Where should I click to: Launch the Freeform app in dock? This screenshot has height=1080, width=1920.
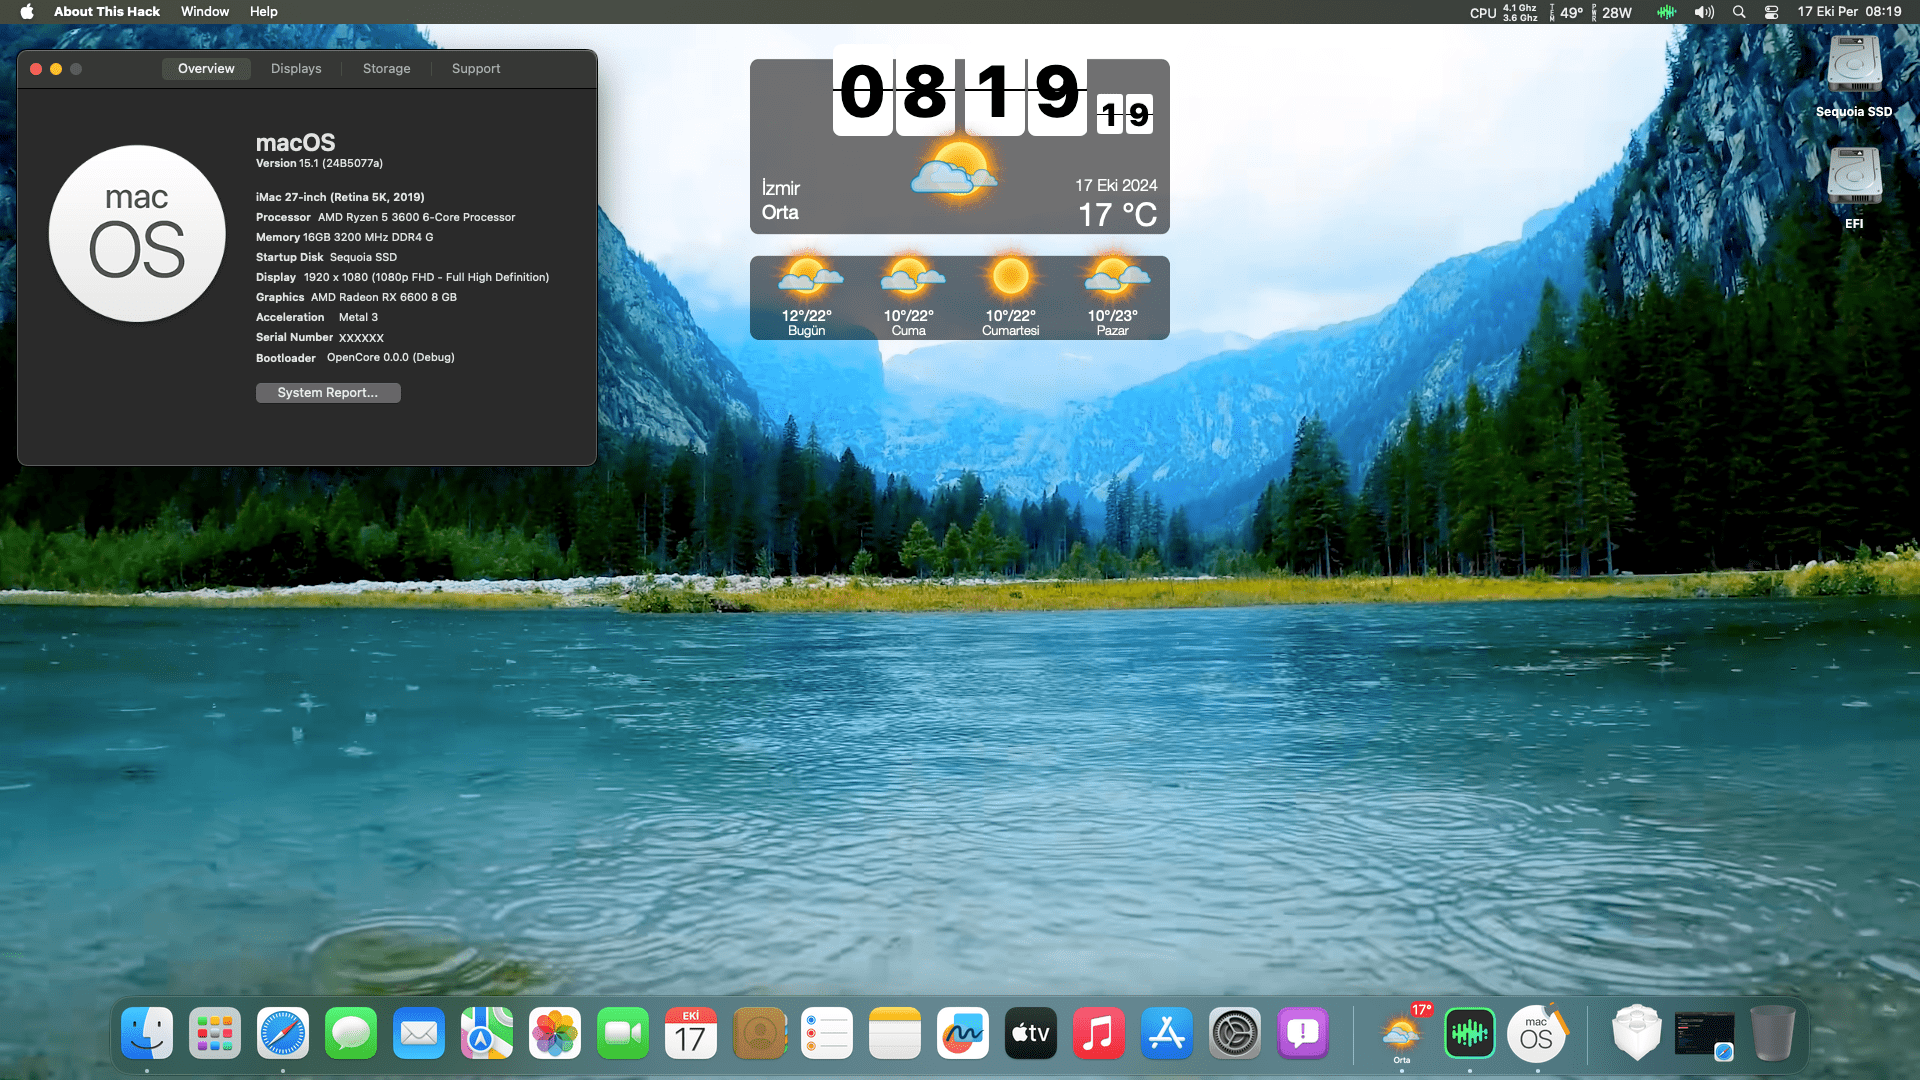pos(963,1034)
